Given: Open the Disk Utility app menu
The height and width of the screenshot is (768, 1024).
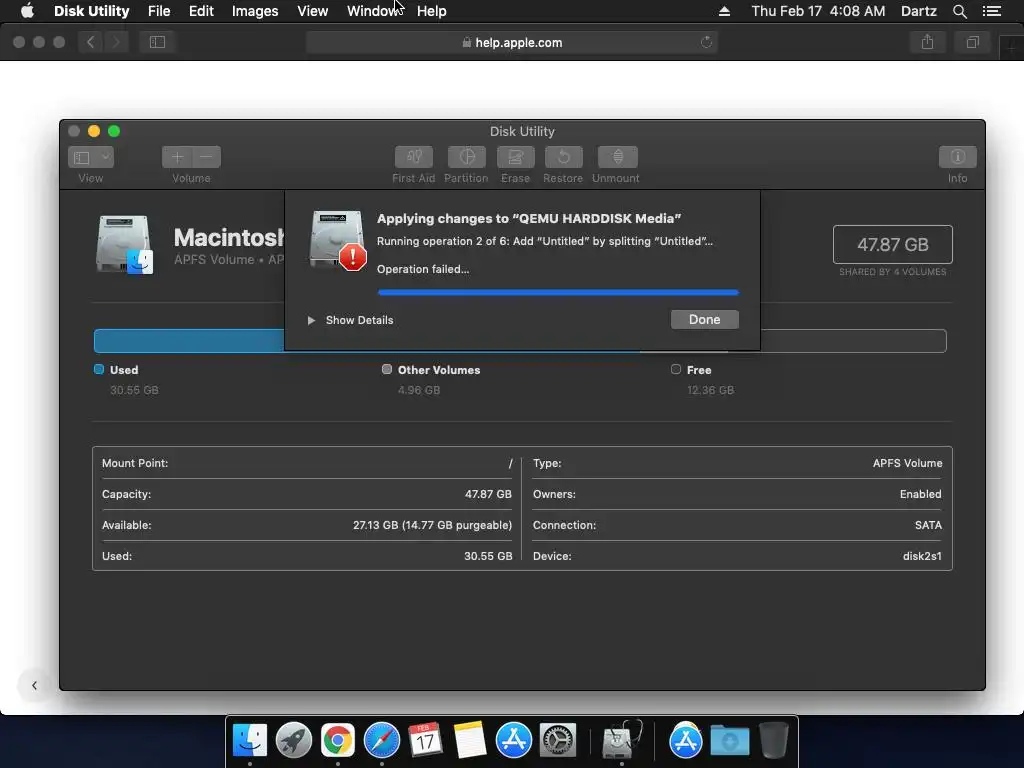Looking at the screenshot, I should tap(91, 11).
